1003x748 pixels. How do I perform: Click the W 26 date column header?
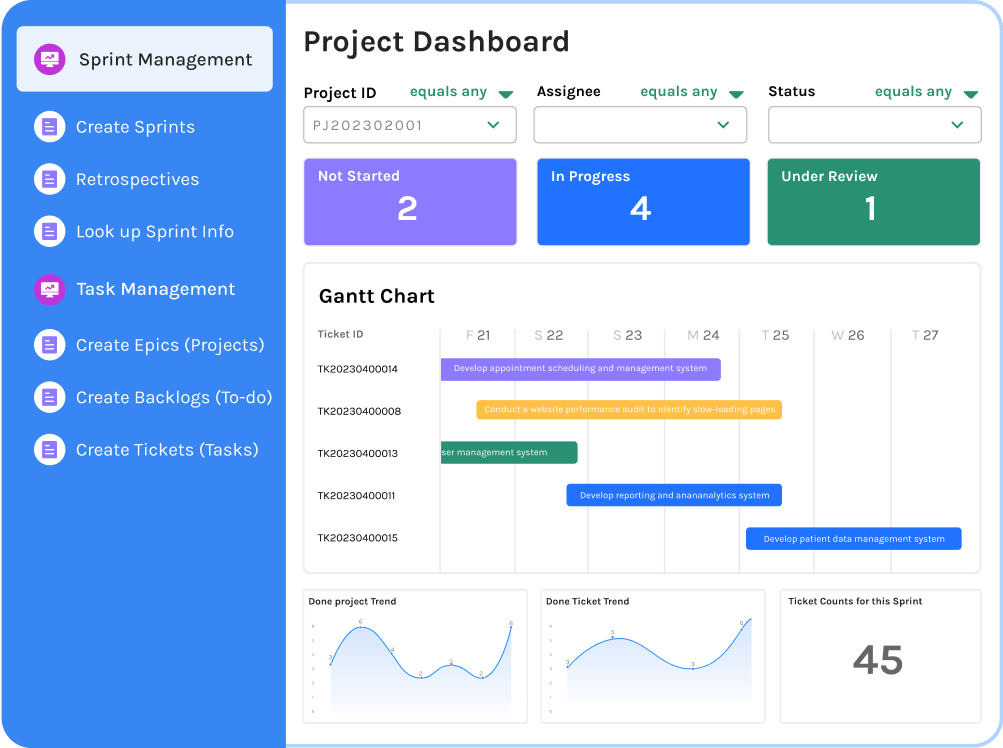(848, 335)
